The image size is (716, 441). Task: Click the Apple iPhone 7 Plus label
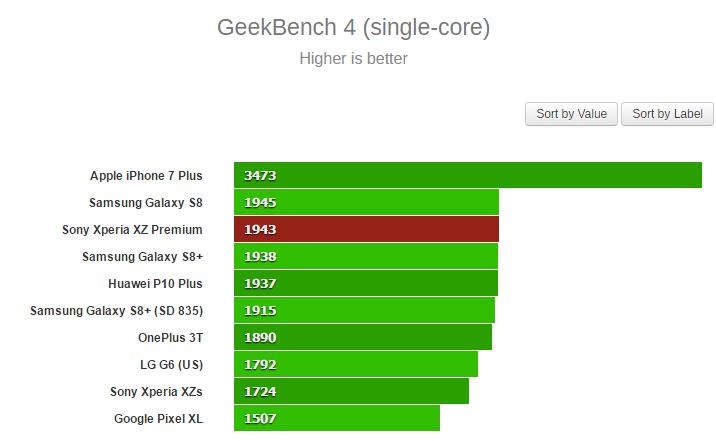tap(146, 175)
